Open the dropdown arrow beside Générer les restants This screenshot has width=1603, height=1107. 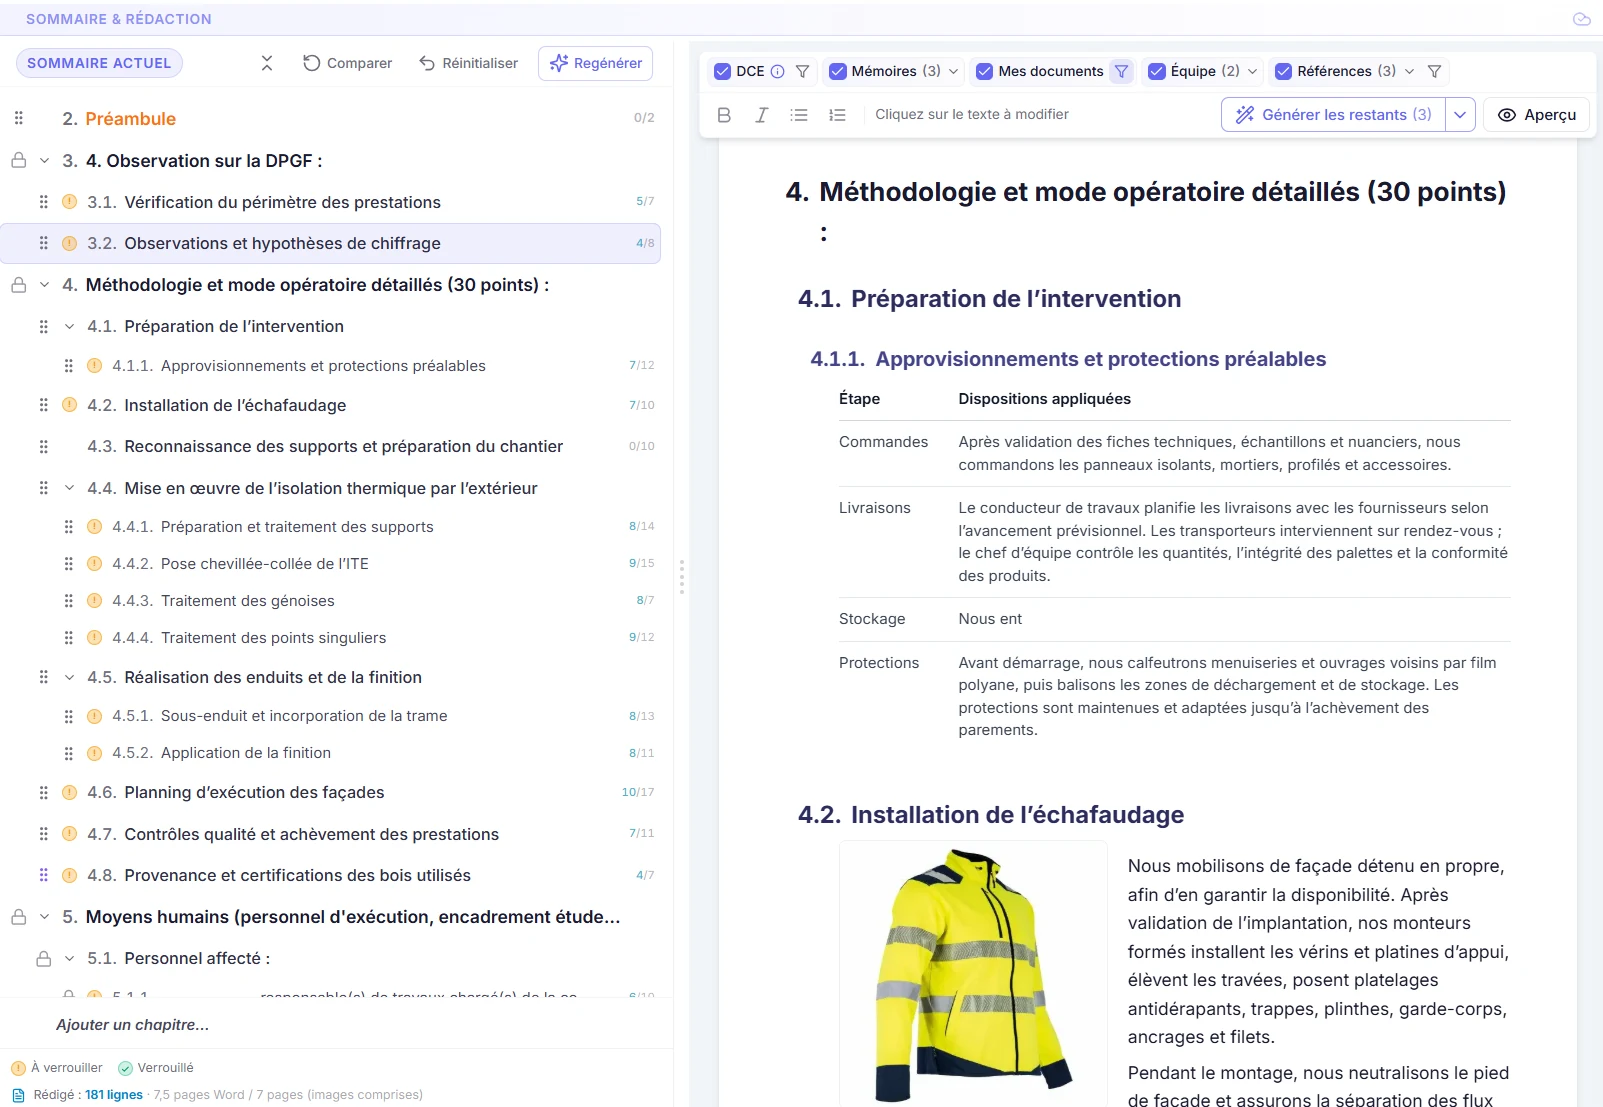(x=1460, y=115)
